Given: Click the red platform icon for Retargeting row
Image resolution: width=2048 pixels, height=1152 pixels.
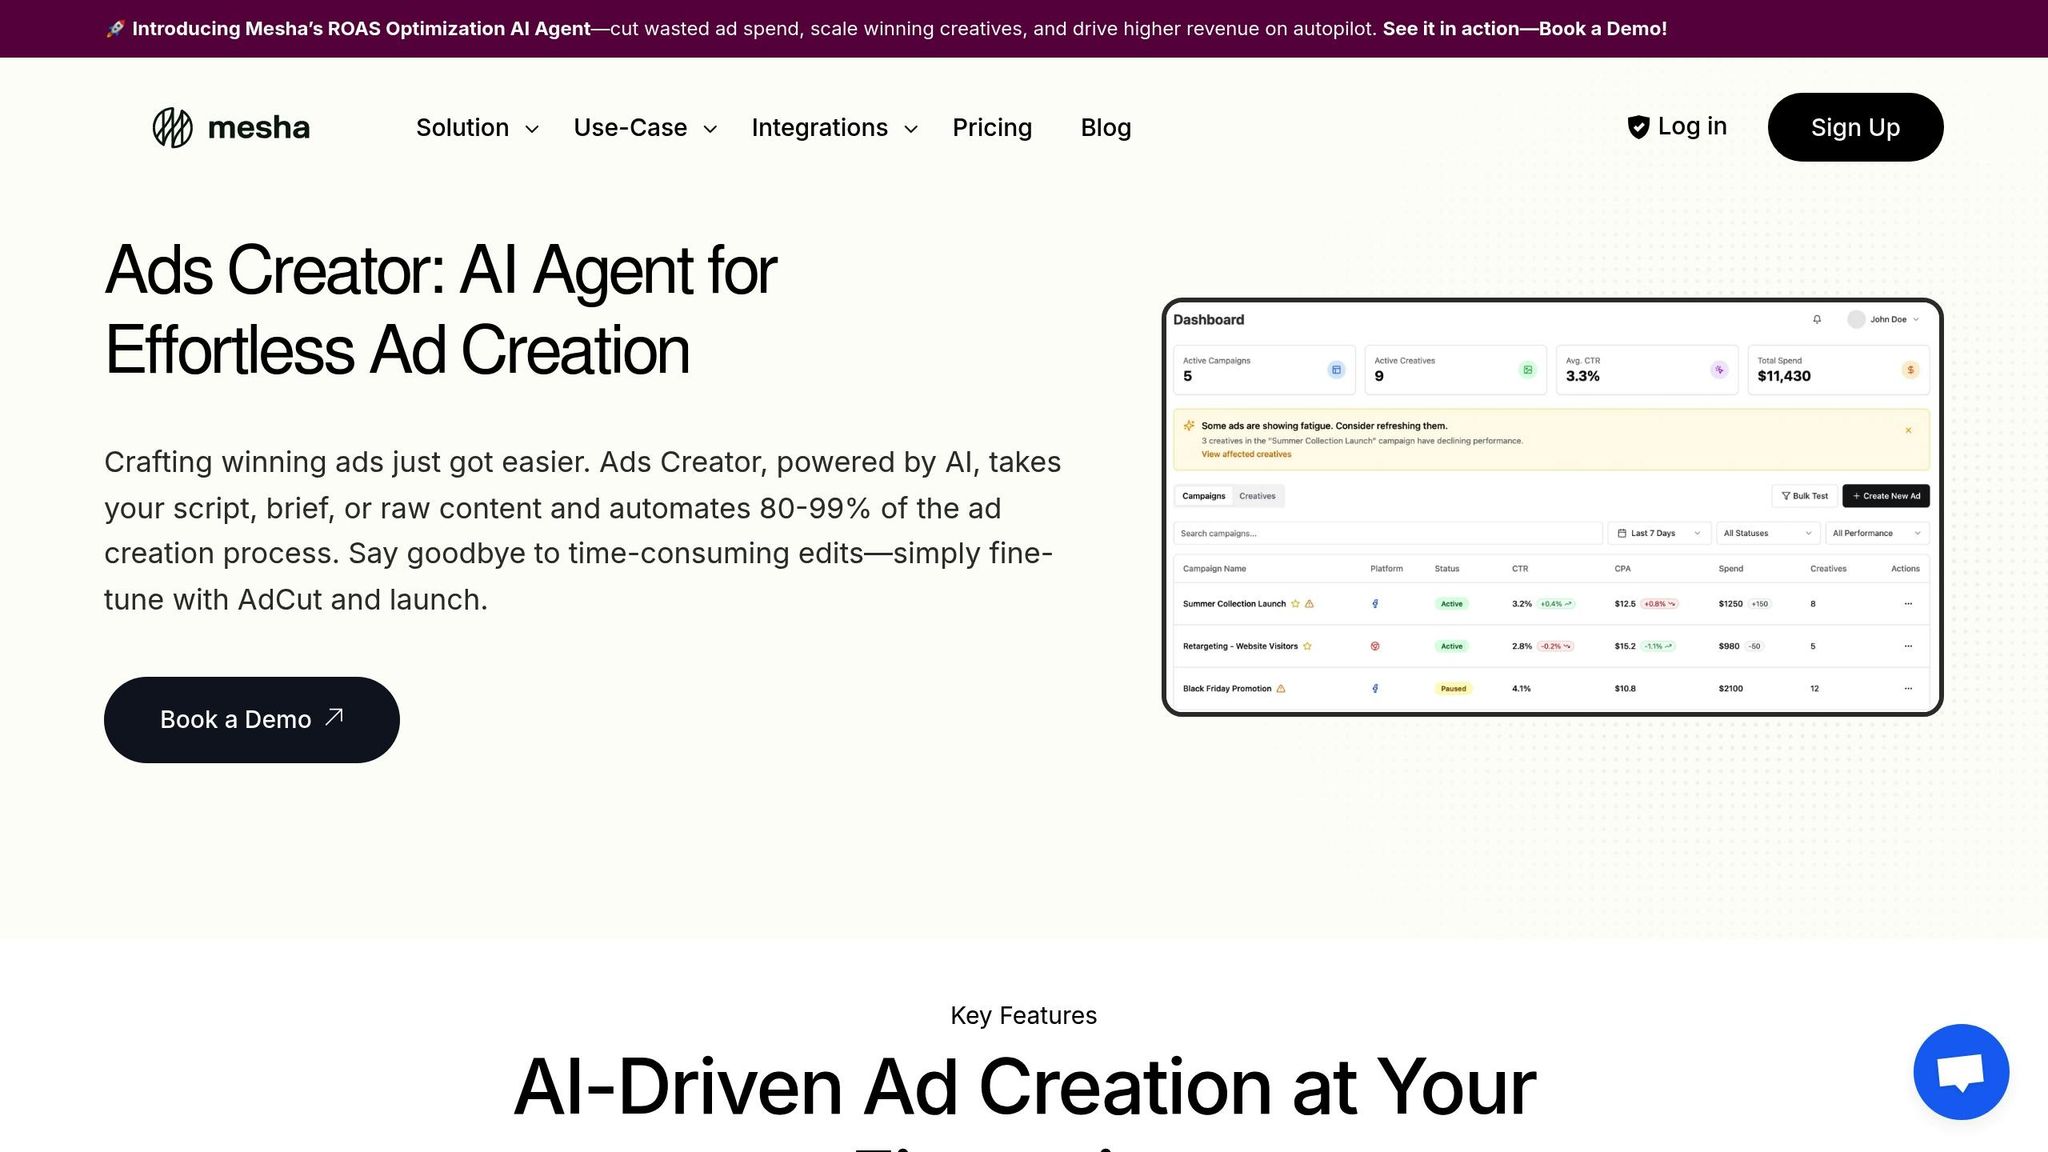Looking at the screenshot, I should [1375, 647].
